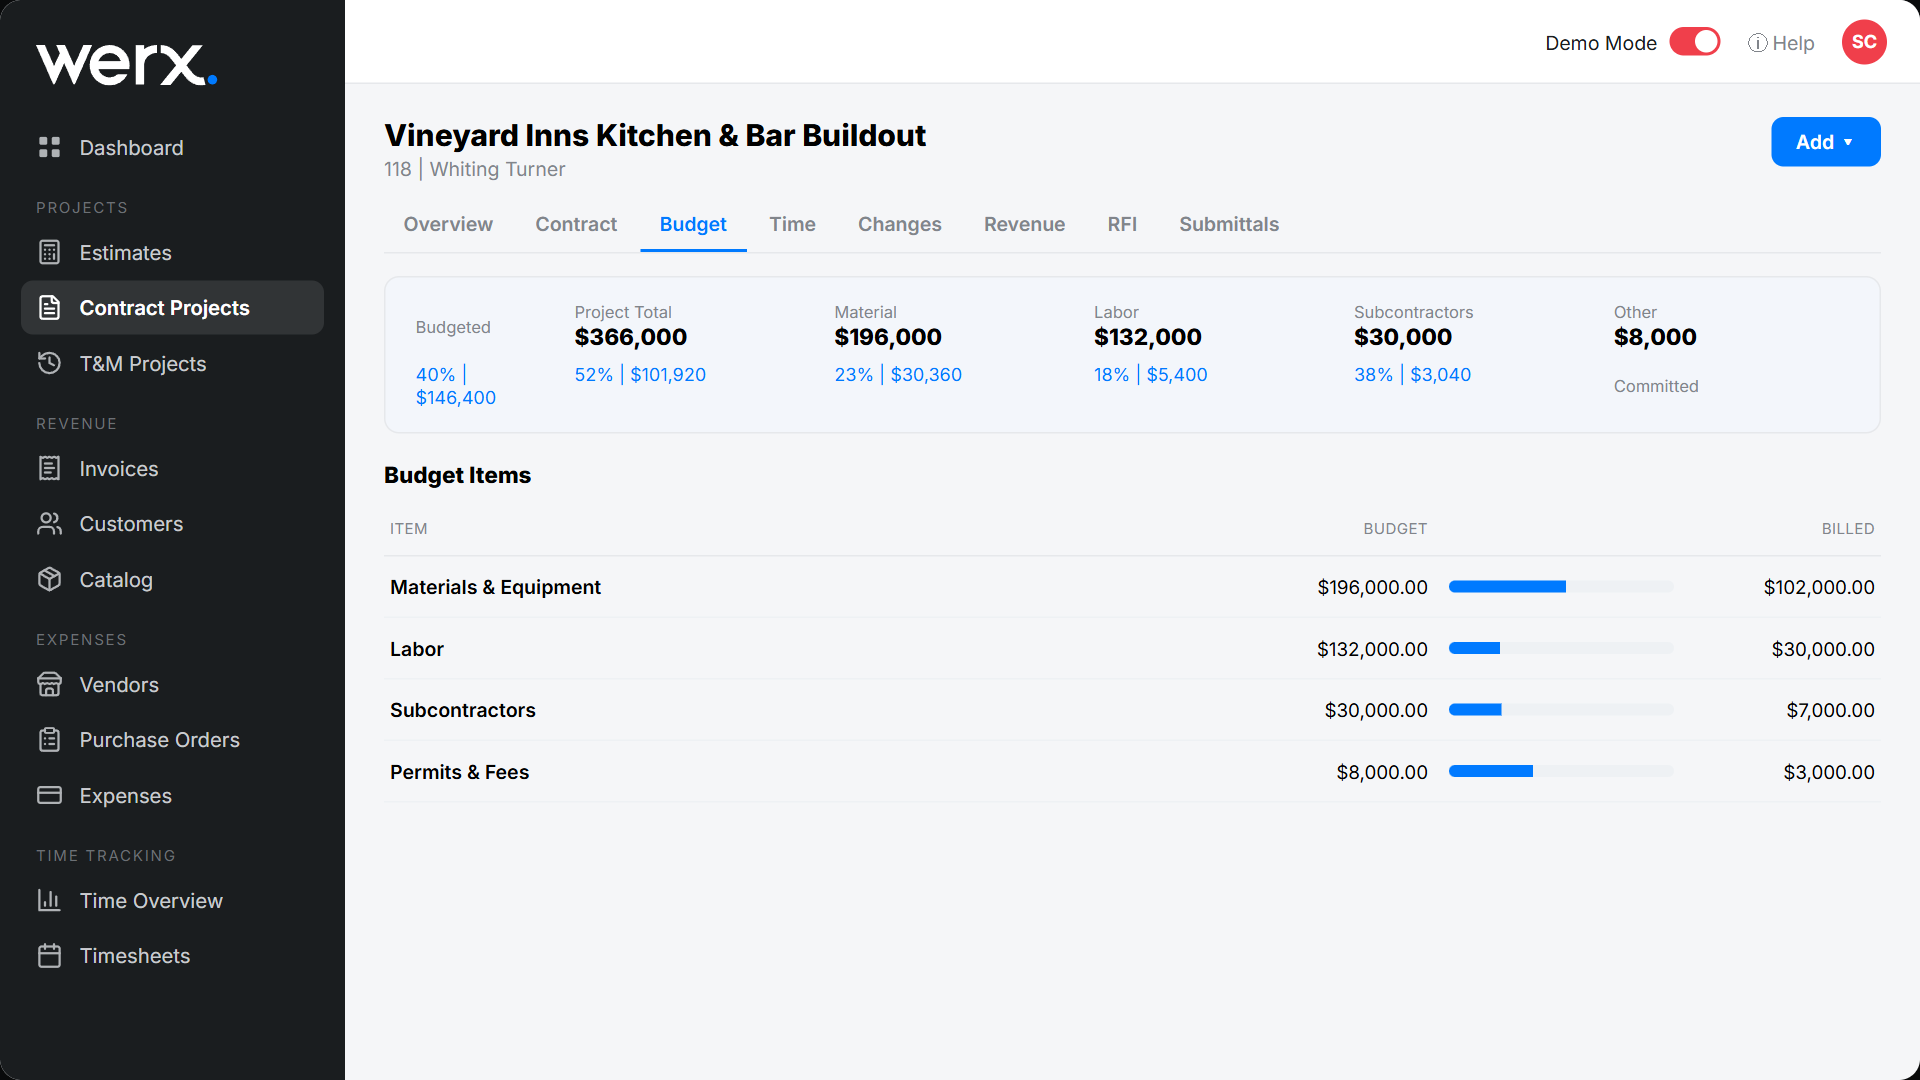
Task: Click the Dashboard grid icon
Action: (x=49, y=147)
